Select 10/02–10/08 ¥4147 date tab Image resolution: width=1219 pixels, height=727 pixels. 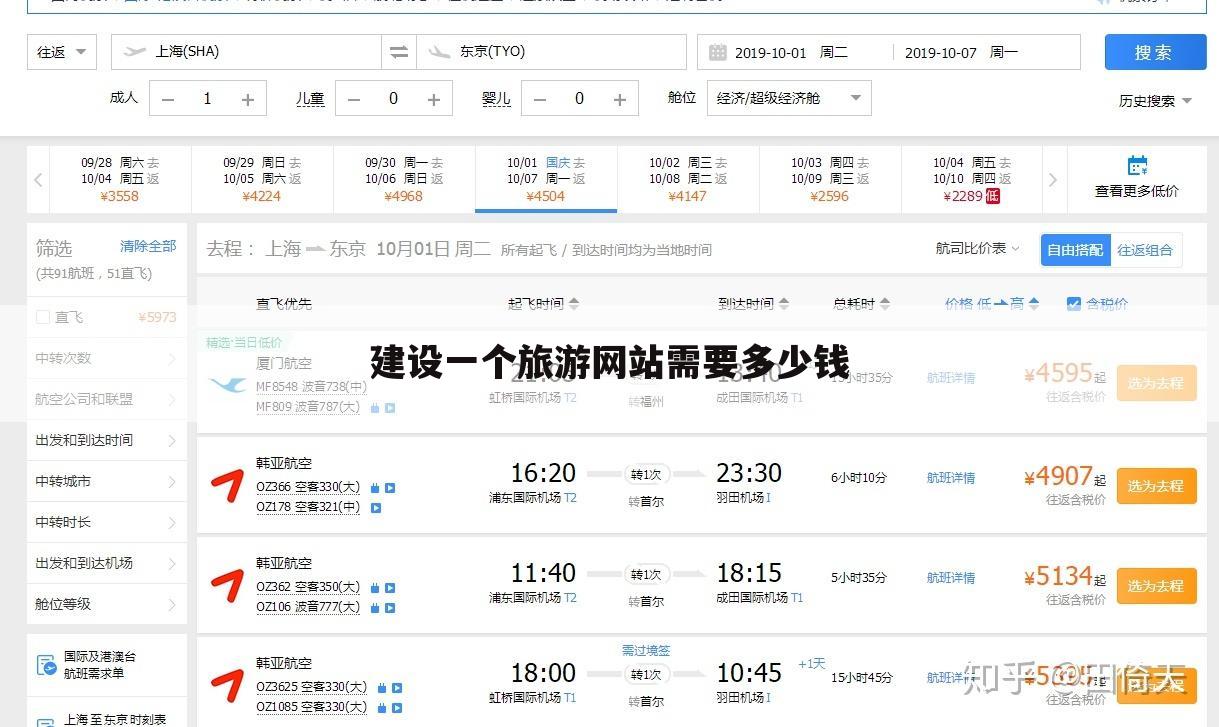tap(688, 179)
